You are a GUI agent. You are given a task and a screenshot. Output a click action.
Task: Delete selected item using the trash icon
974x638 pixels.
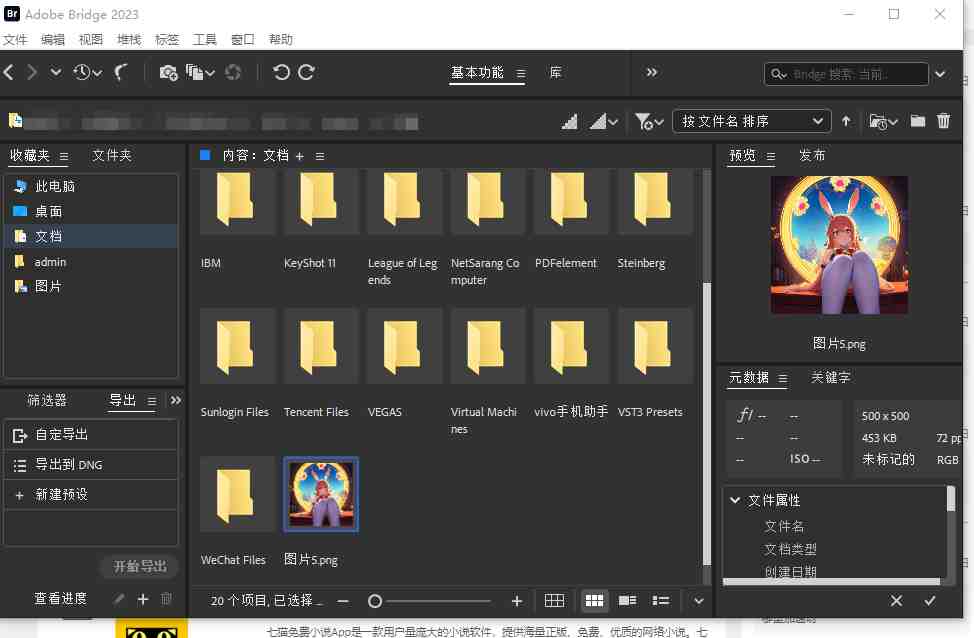(x=943, y=120)
